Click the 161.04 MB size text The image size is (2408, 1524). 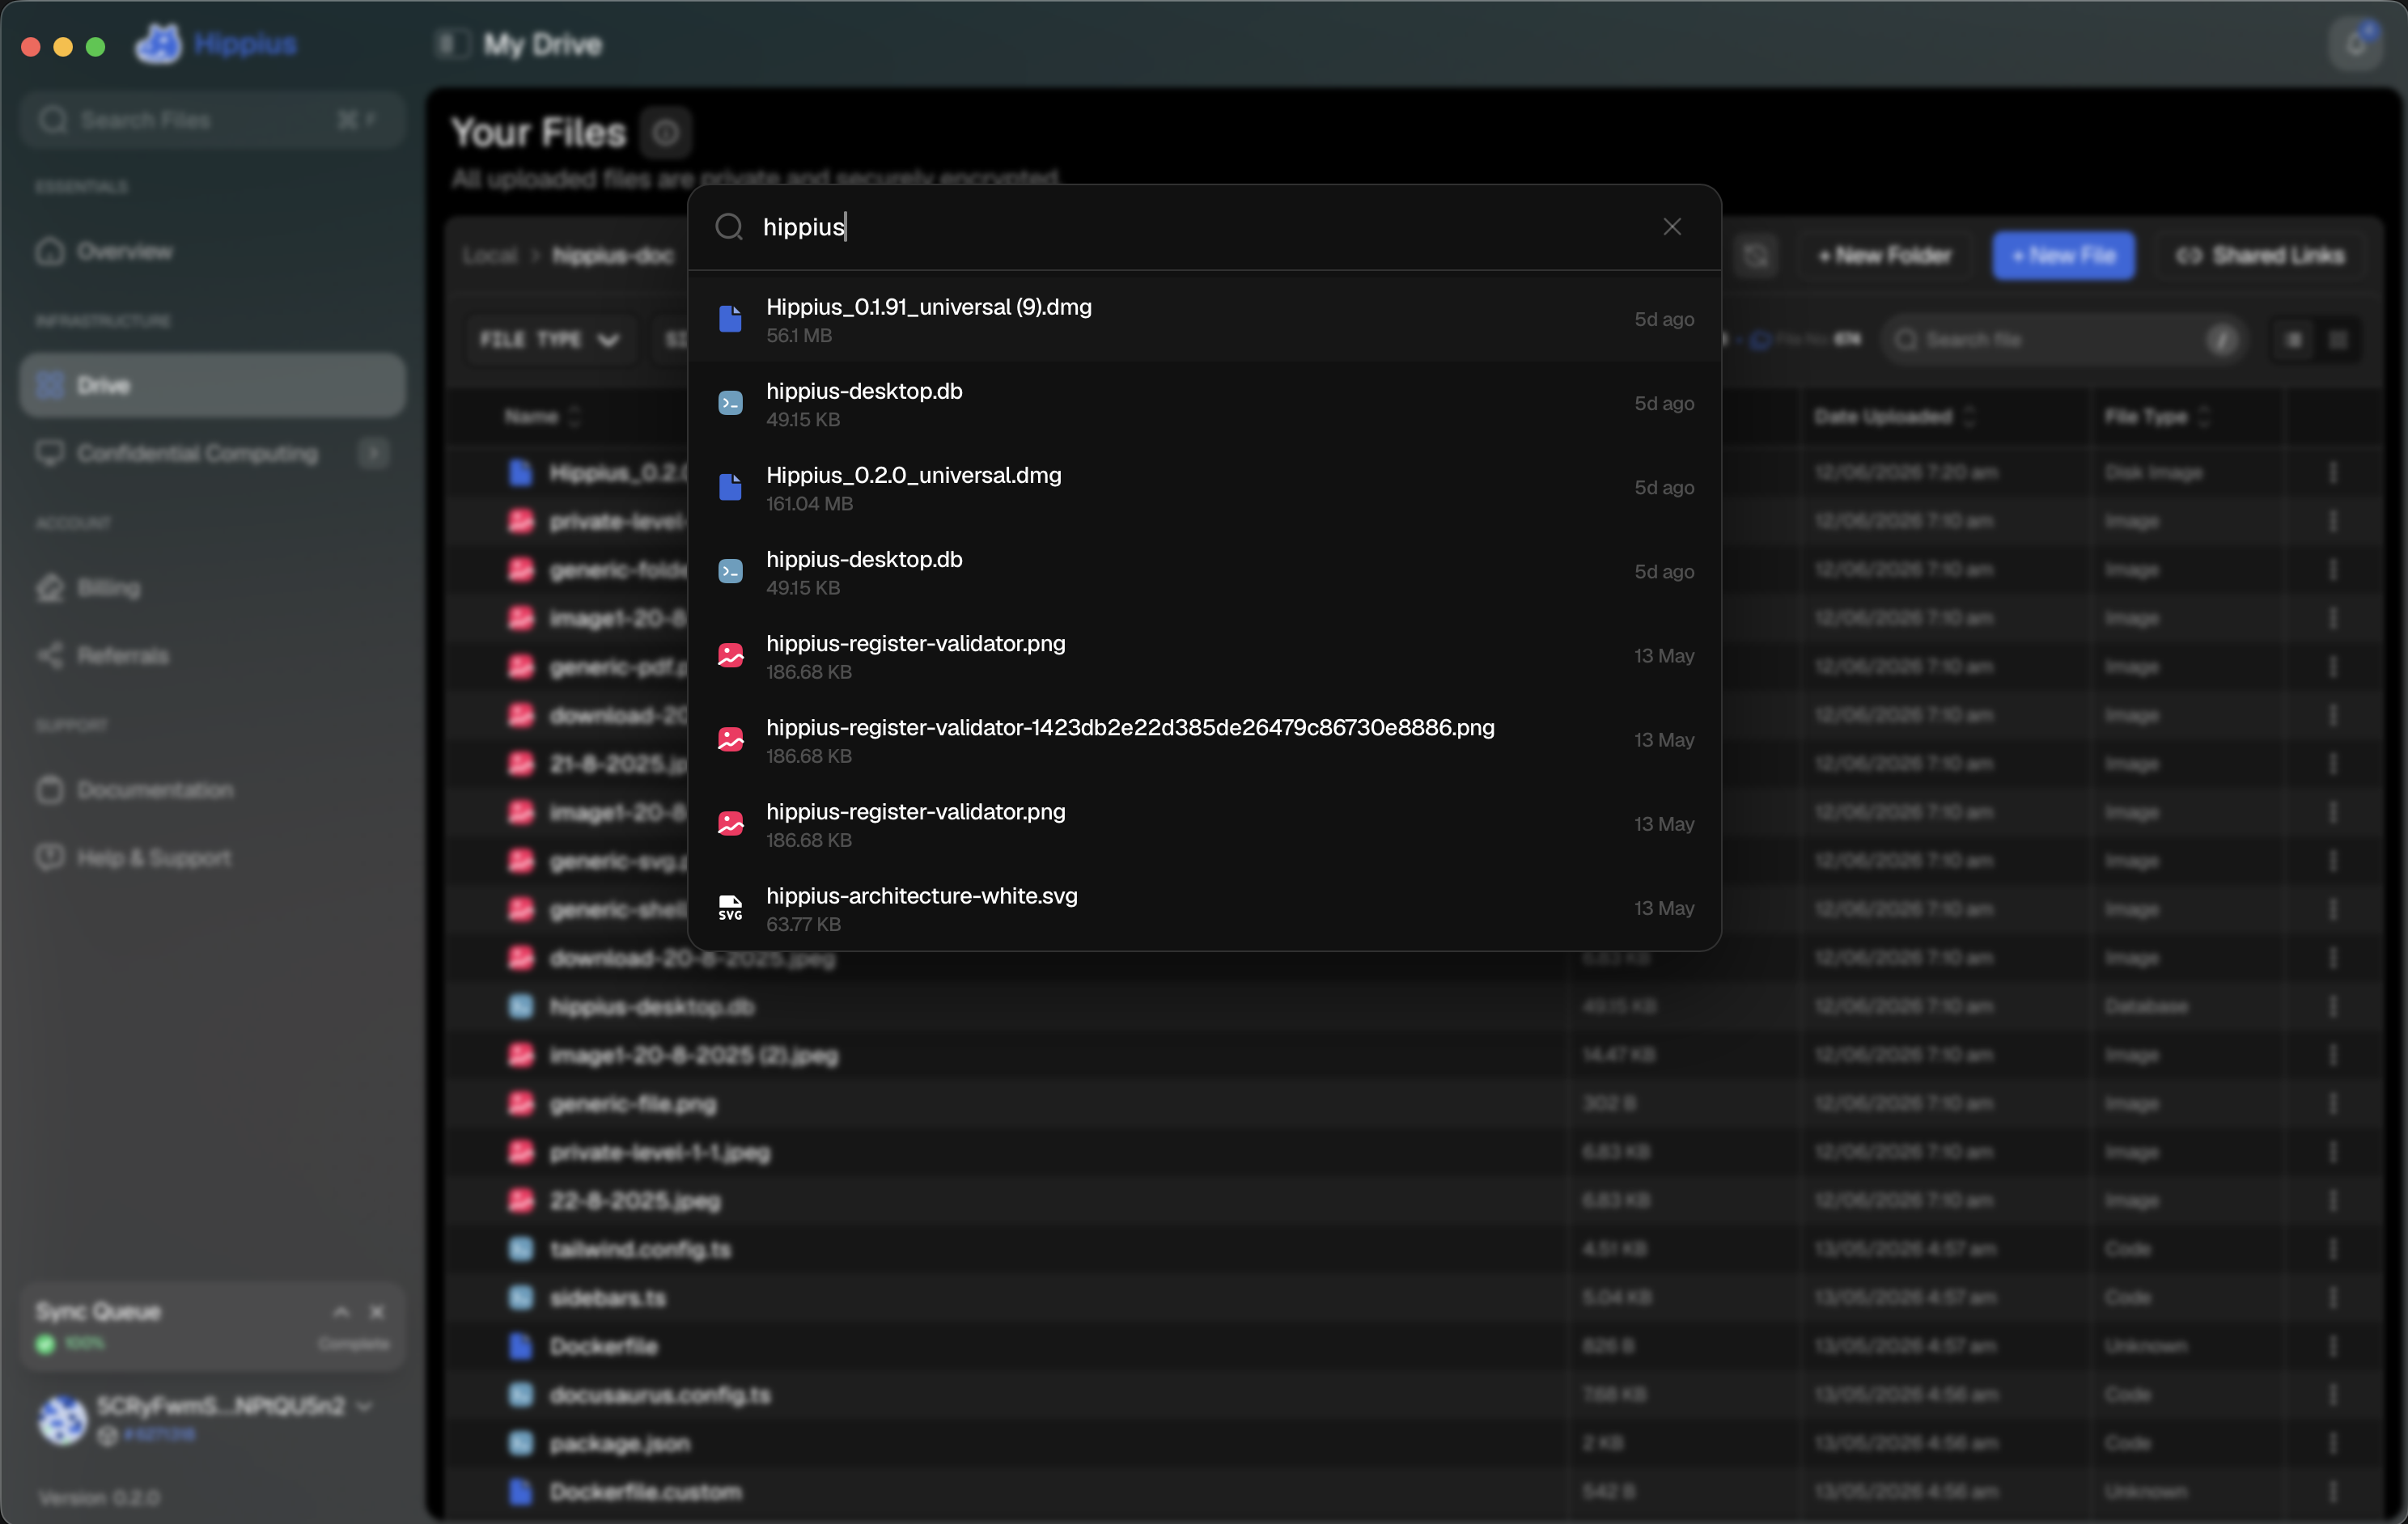click(810, 504)
